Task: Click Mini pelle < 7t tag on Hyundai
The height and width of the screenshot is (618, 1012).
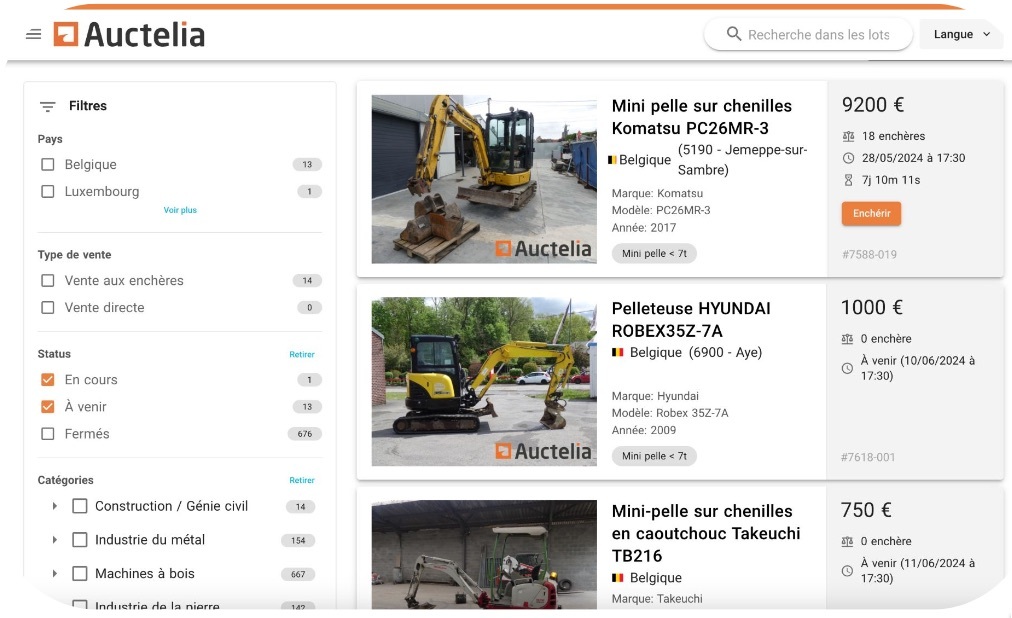Action: click(654, 456)
